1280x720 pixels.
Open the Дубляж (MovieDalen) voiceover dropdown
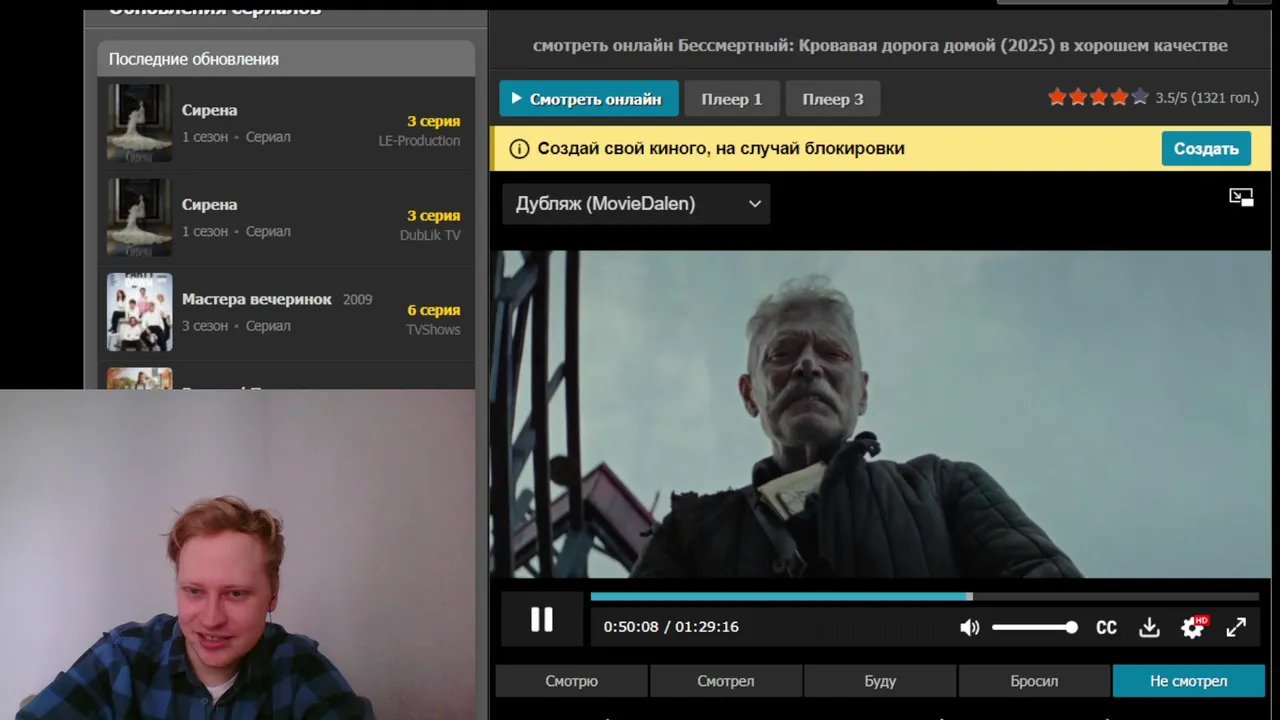pyautogui.click(x=636, y=204)
